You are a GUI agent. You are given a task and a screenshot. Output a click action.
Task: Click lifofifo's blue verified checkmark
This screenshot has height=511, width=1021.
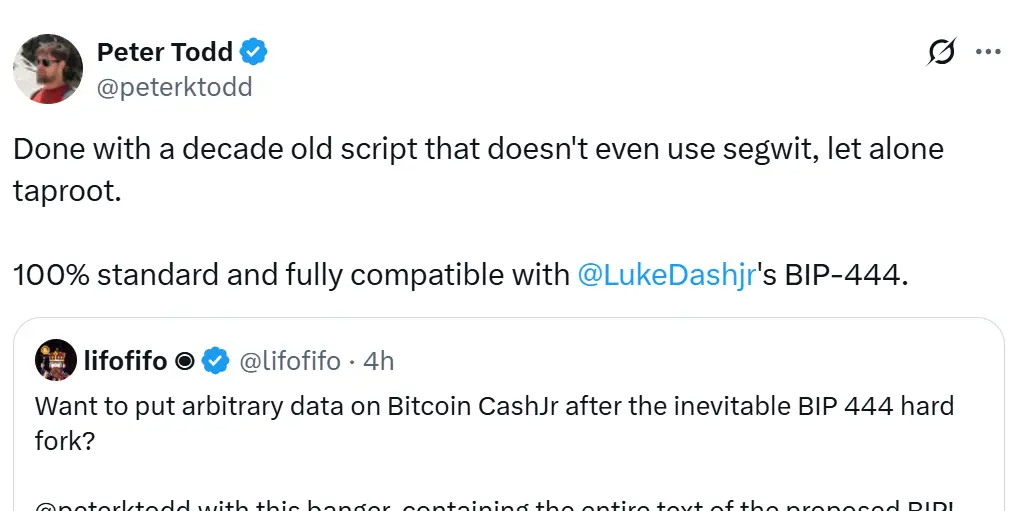click(x=215, y=361)
